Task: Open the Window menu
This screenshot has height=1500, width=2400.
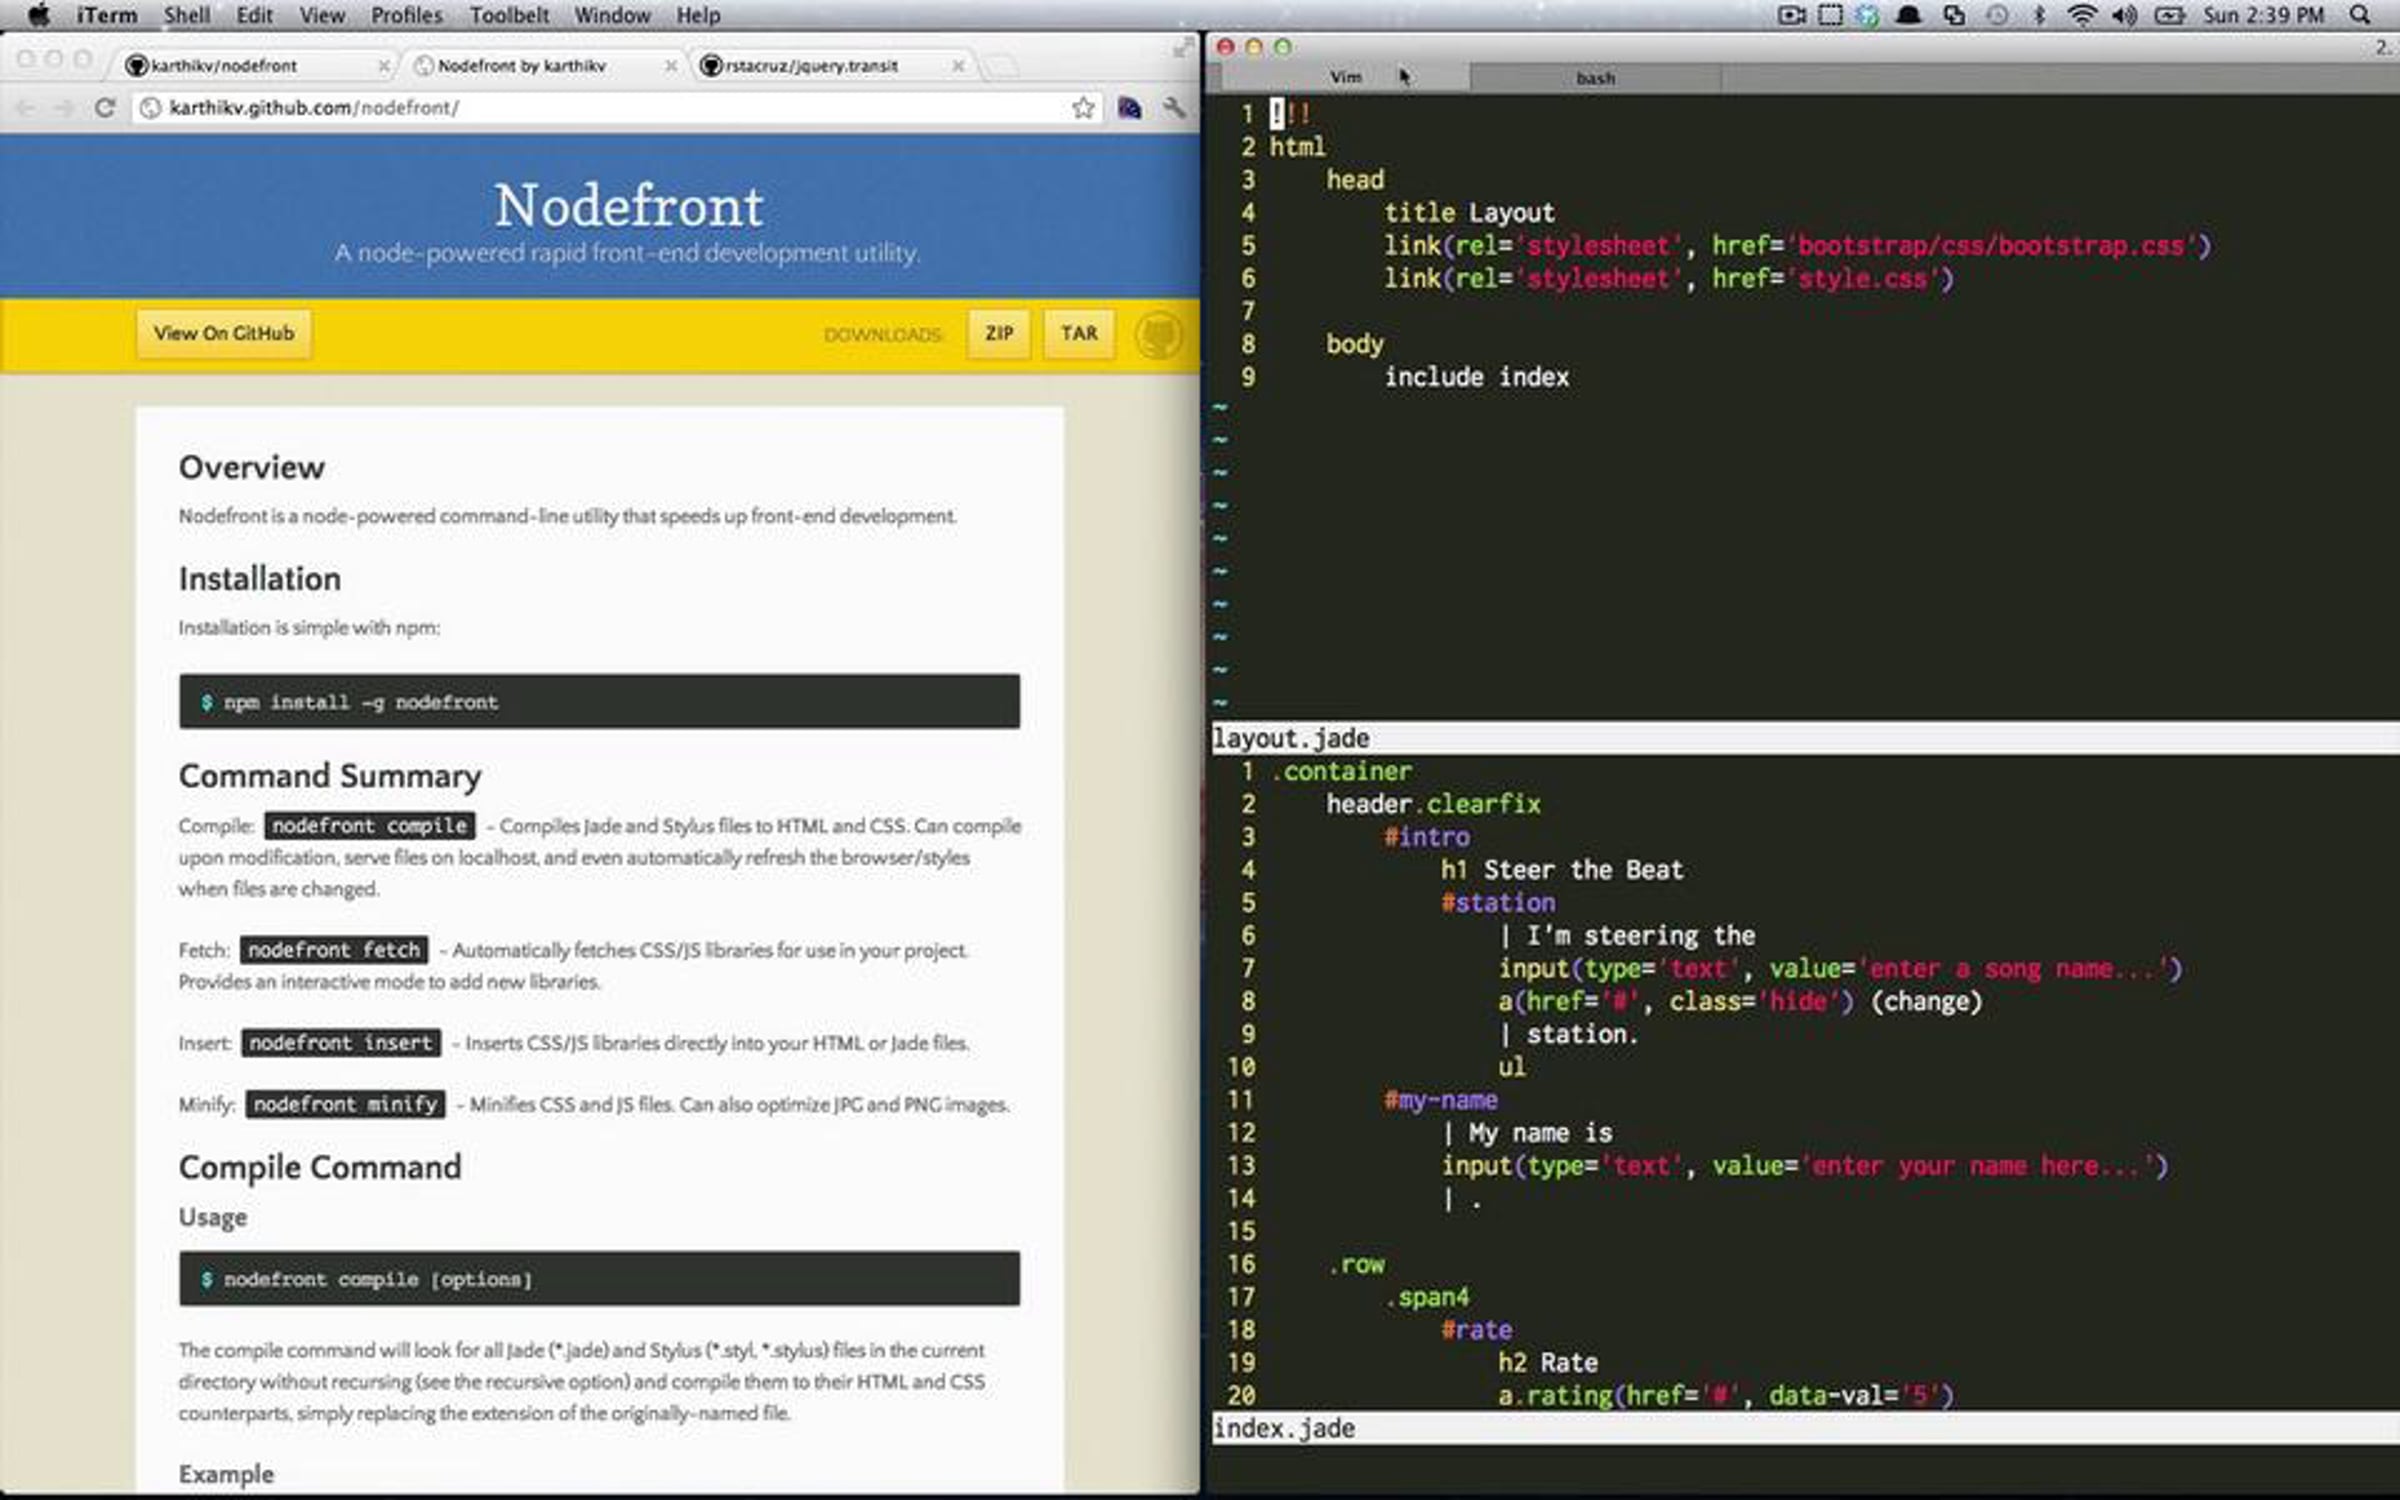Action: tap(612, 15)
